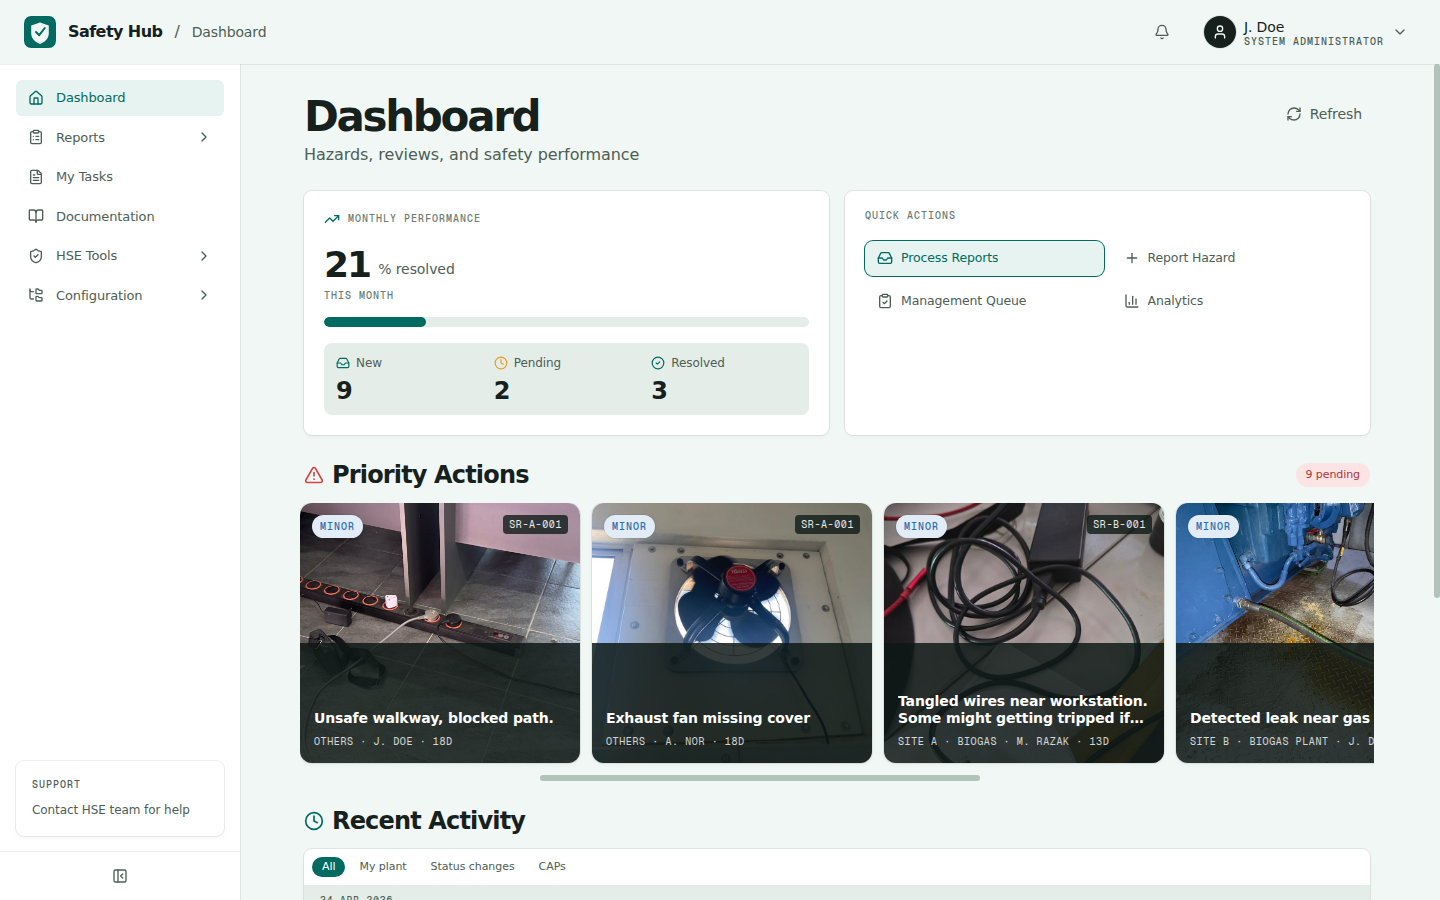
Task: Expand the Reports submenu chevron
Action: [x=204, y=137]
